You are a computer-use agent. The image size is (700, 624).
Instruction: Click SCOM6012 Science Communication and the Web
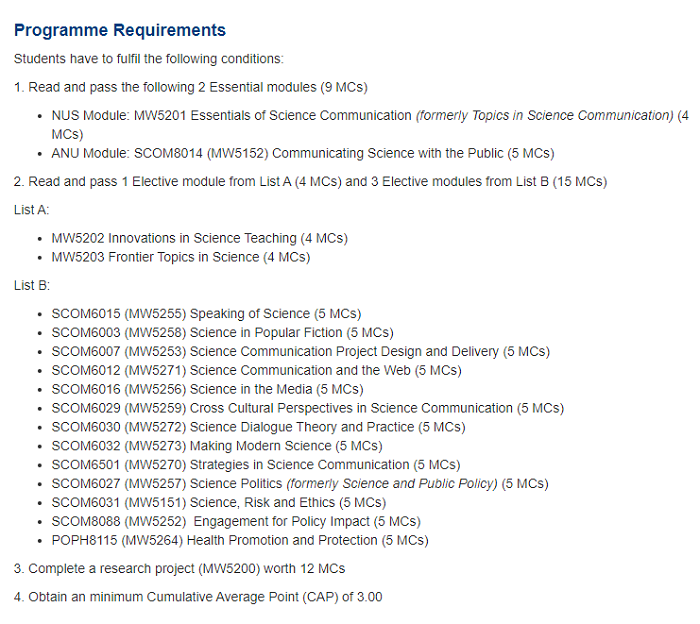click(256, 370)
